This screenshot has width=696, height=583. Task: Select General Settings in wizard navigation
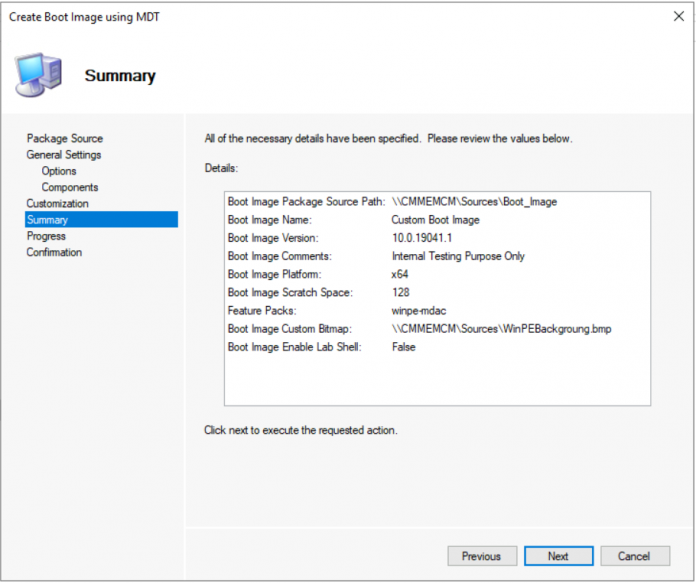click(63, 155)
